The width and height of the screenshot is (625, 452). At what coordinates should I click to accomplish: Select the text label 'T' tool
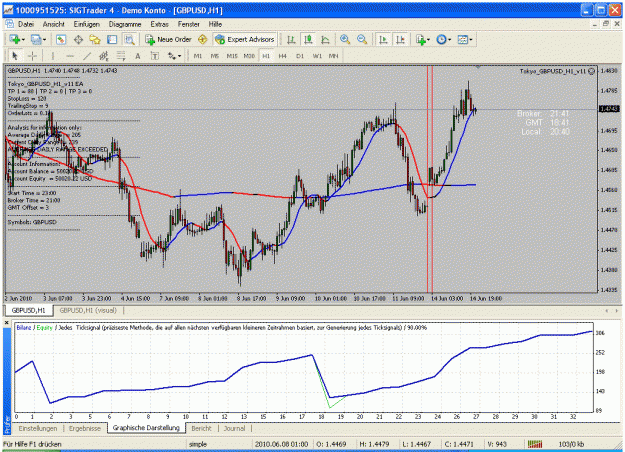[155, 56]
